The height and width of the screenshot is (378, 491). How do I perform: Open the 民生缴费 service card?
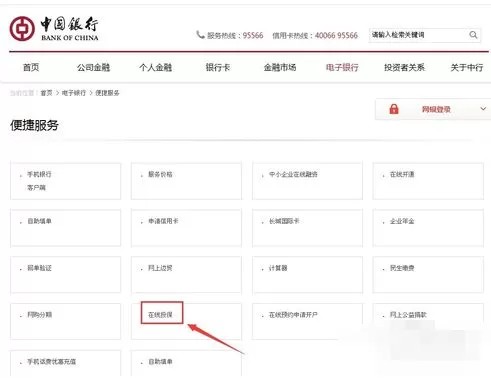(x=428, y=275)
